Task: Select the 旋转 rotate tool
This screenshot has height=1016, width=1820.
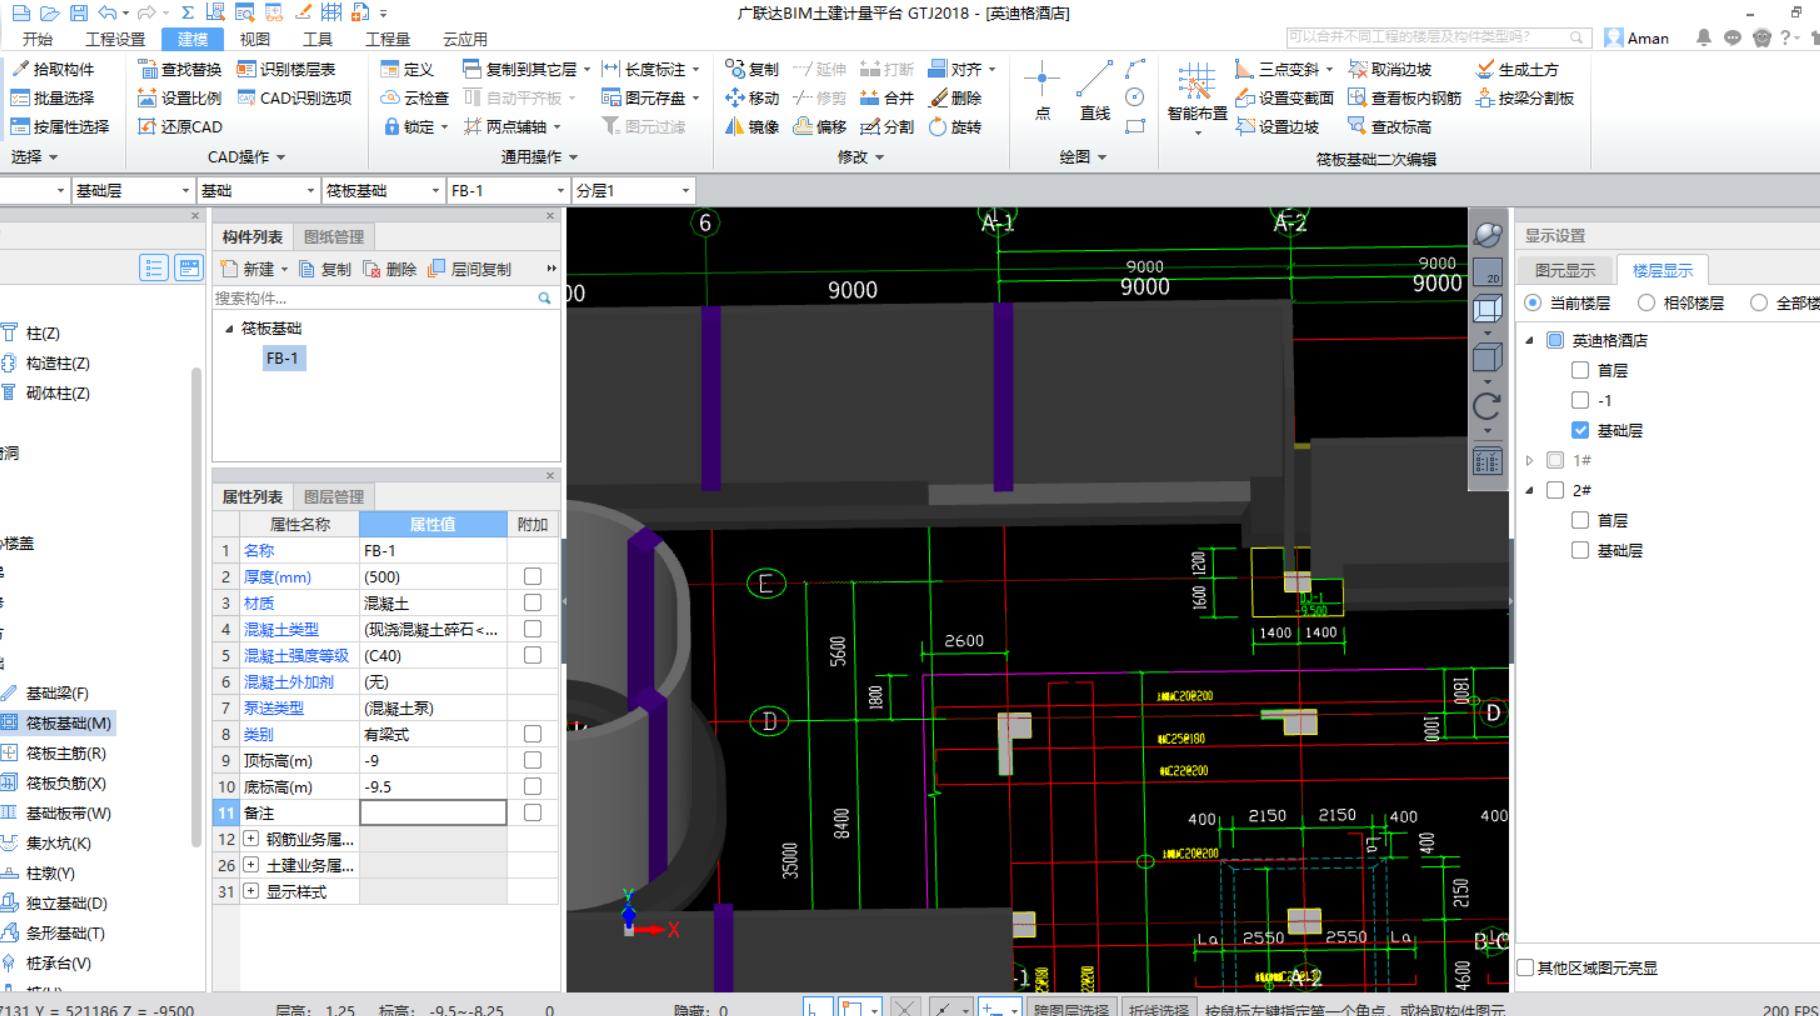Action: [x=956, y=127]
